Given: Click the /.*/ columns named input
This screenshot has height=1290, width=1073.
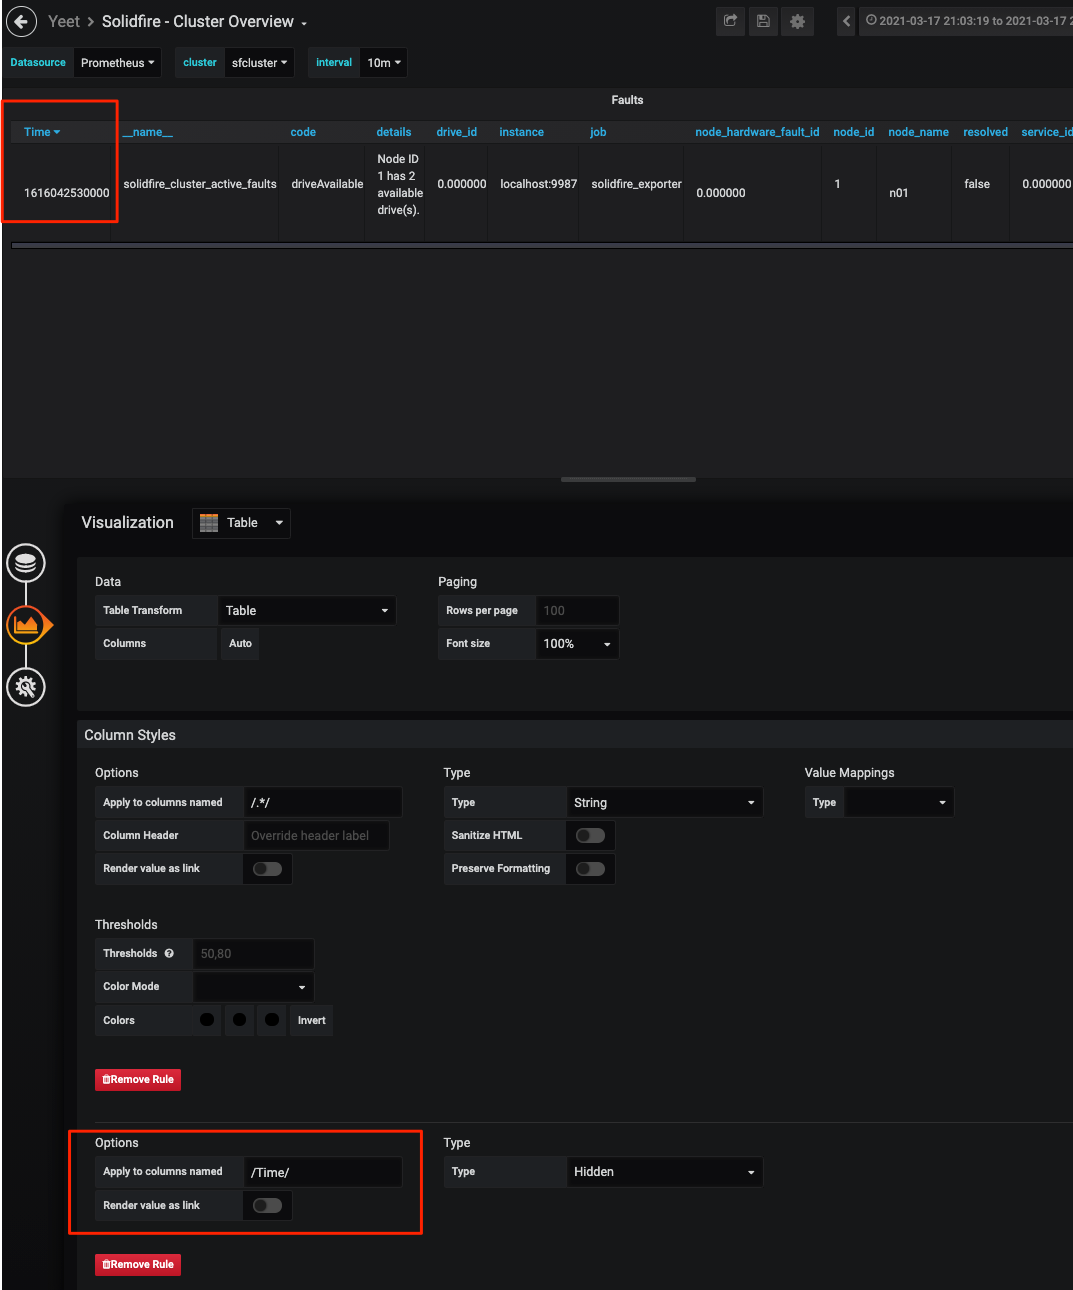Looking at the screenshot, I should click(323, 802).
